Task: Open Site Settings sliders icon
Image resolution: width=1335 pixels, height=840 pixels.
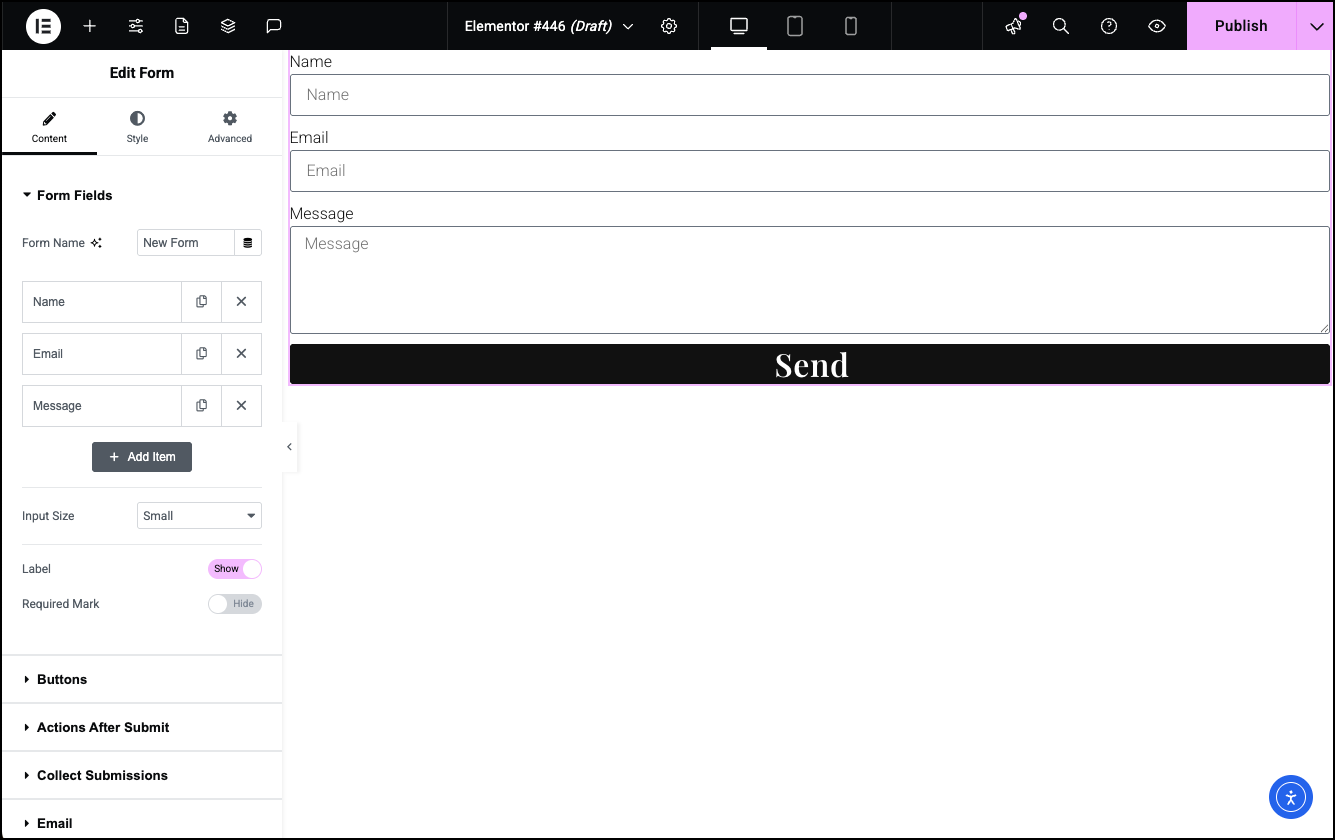Action: [136, 26]
